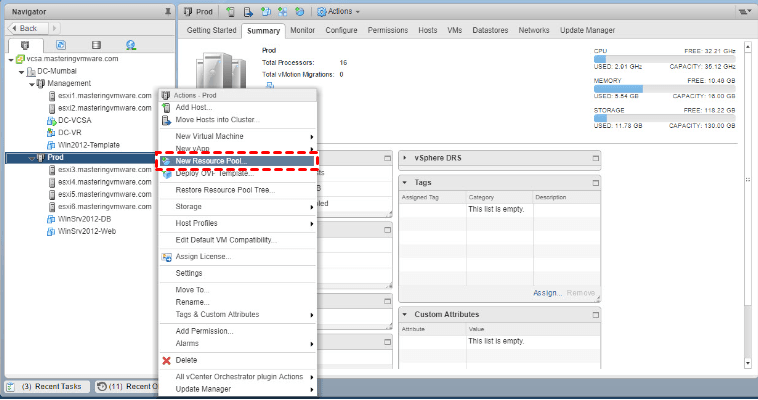Collapse the vcsa.masteringvmware.com tree node
The width and height of the screenshot is (758, 400).
(11, 59)
